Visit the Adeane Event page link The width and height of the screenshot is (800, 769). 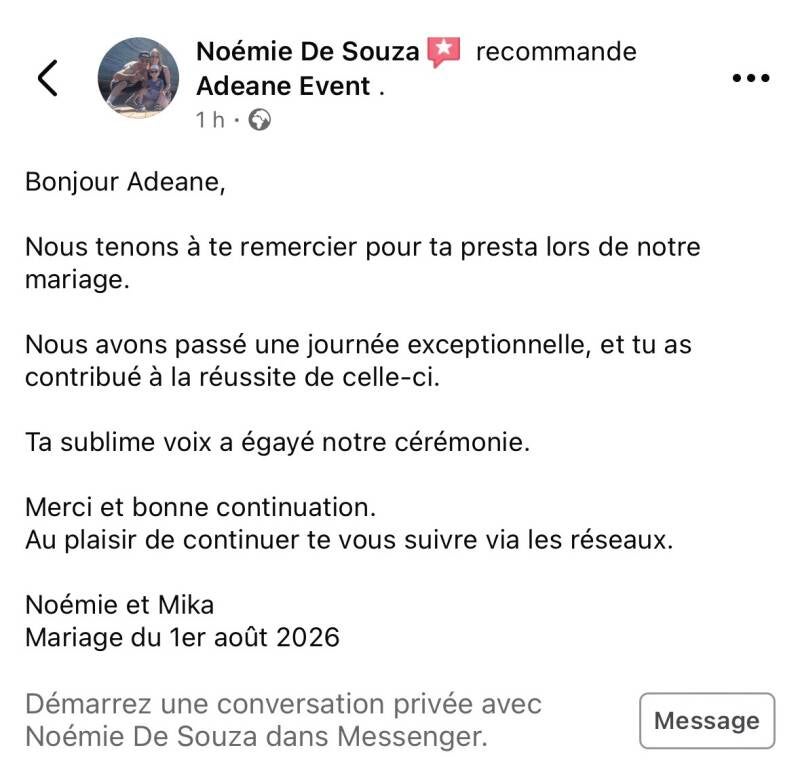(284, 86)
